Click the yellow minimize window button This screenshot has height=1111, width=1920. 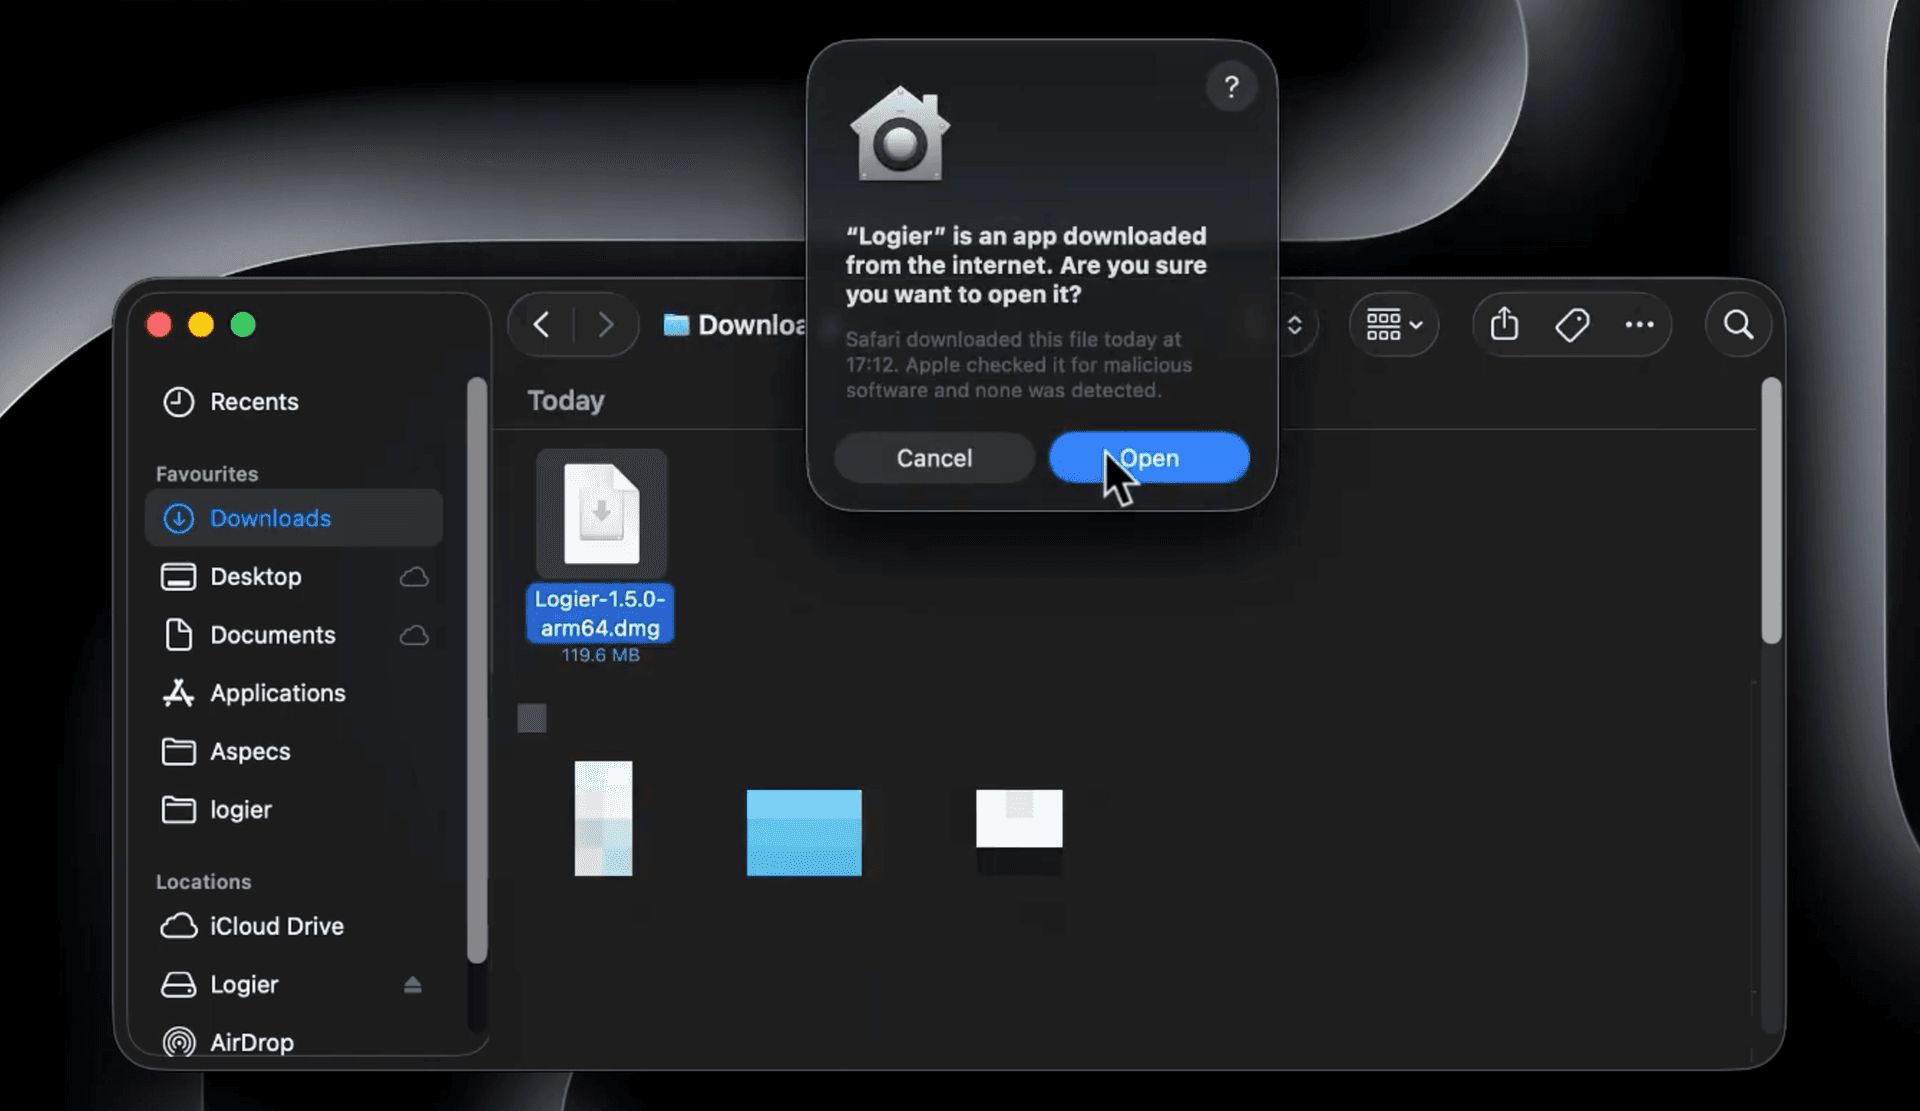pyautogui.click(x=201, y=325)
